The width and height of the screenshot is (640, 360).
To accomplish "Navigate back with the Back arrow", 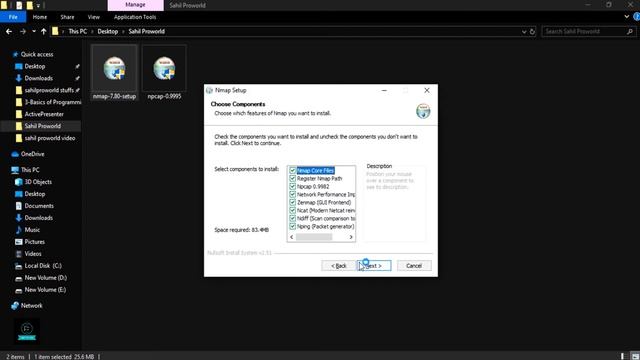I will click(x=9, y=31).
